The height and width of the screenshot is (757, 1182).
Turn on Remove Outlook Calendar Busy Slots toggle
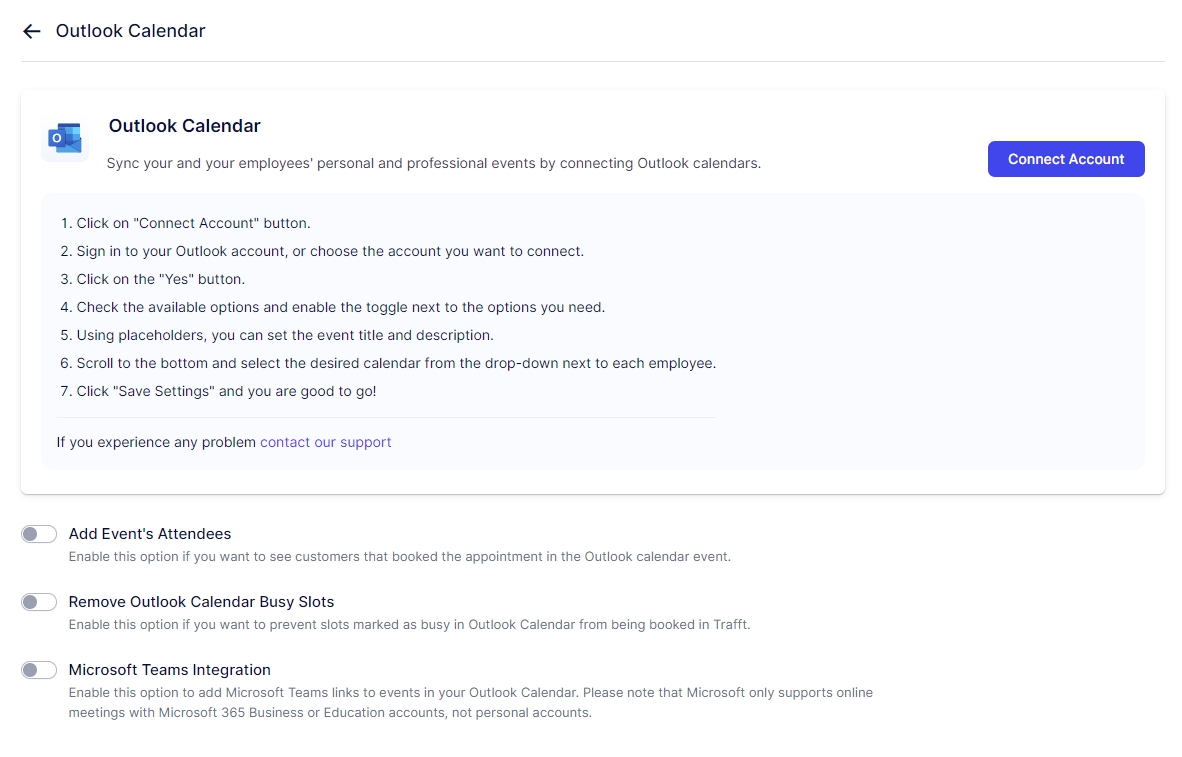pyautogui.click(x=39, y=602)
